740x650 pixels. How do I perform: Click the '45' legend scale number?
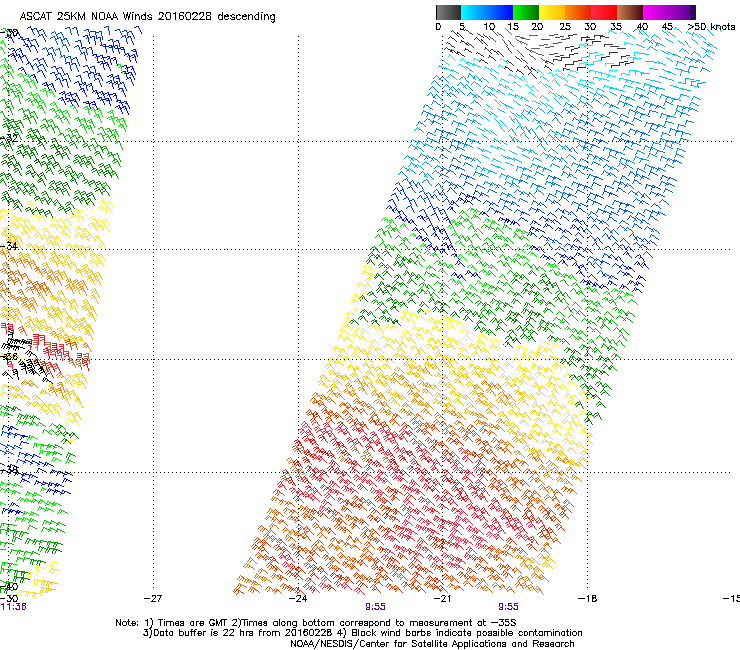coord(667,27)
